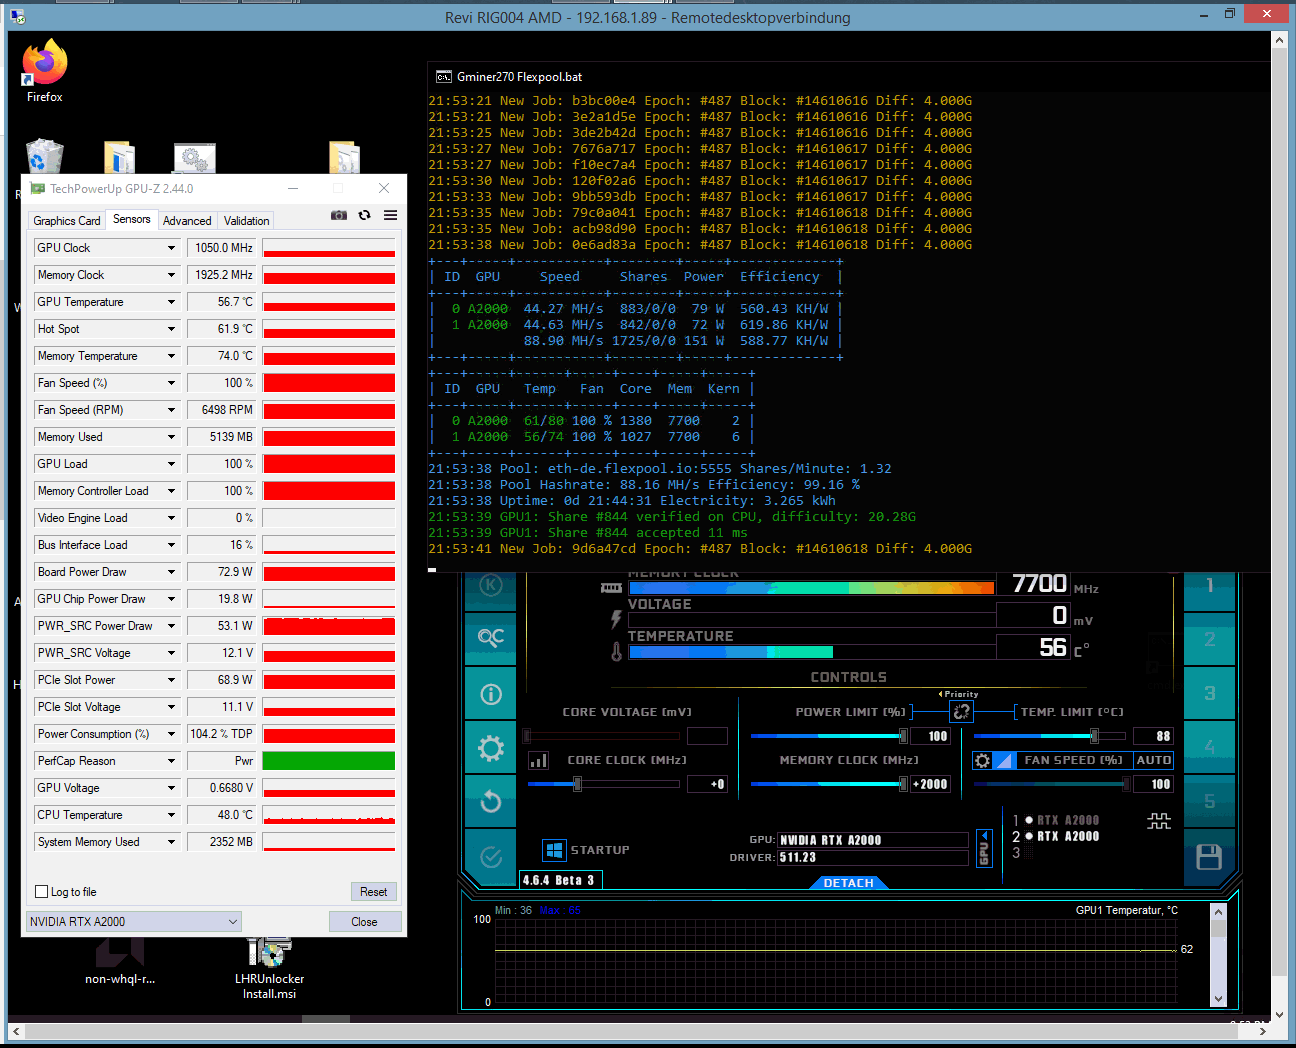
Task: Expand PerfCap Reason sensor dropdown
Action: [171, 761]
